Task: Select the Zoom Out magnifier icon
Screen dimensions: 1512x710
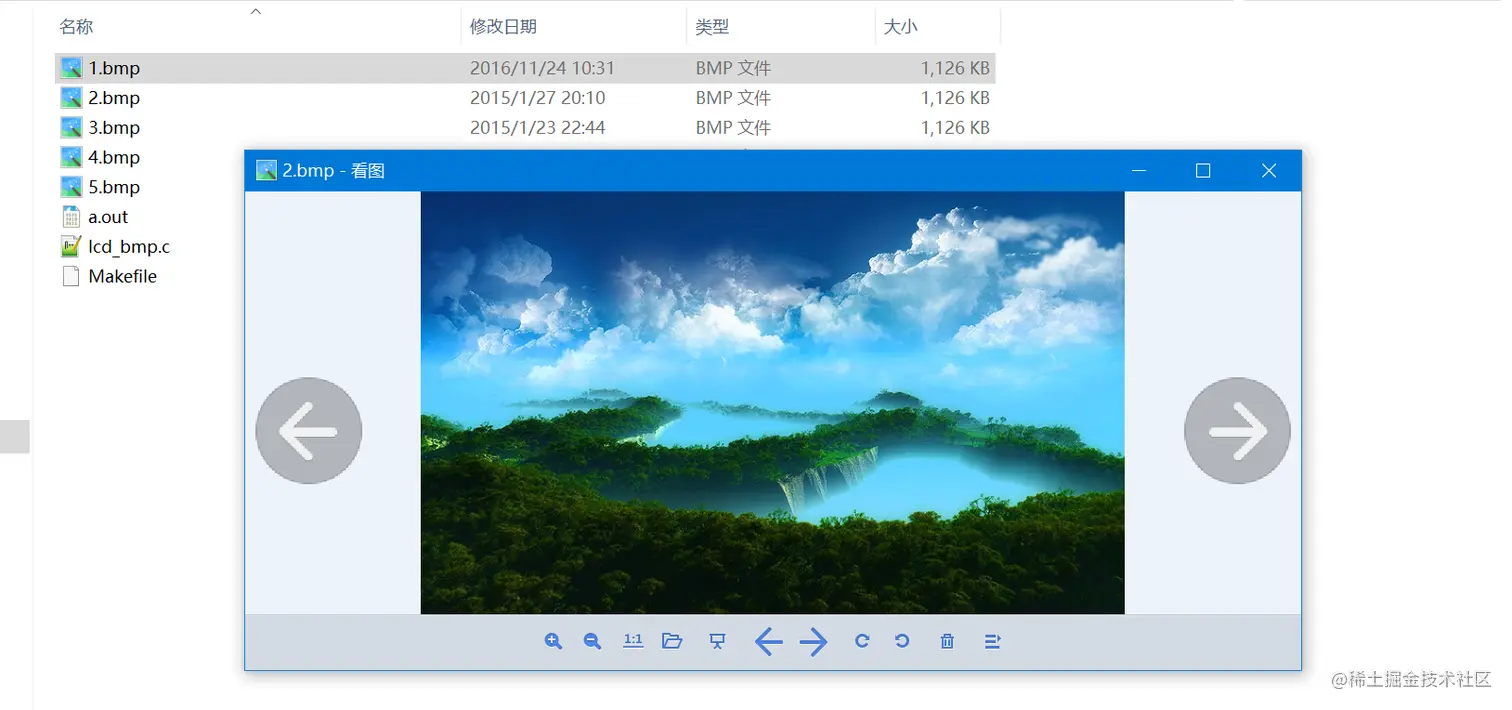Action: click(x=591, y=641)
